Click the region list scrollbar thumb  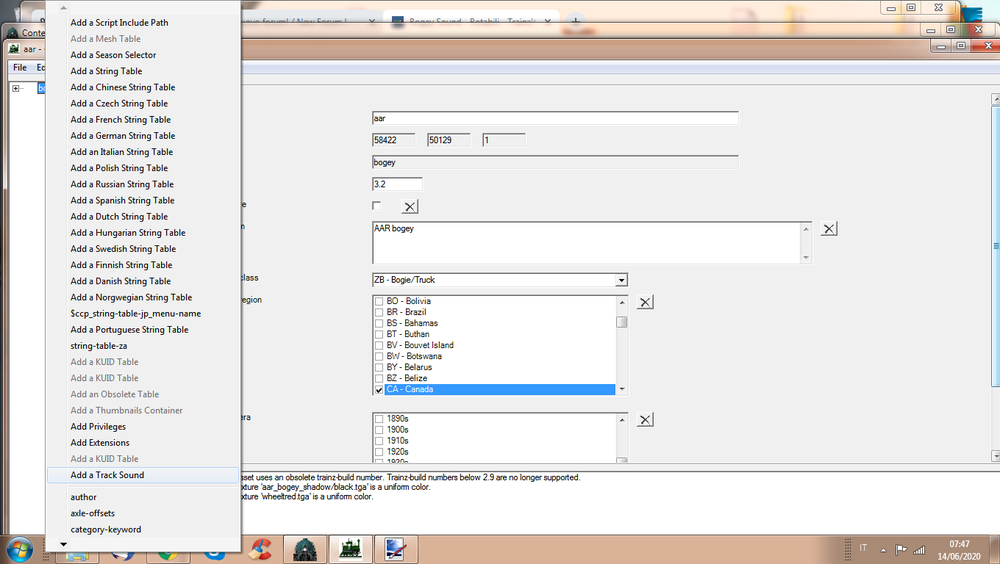tap(622, 322)
